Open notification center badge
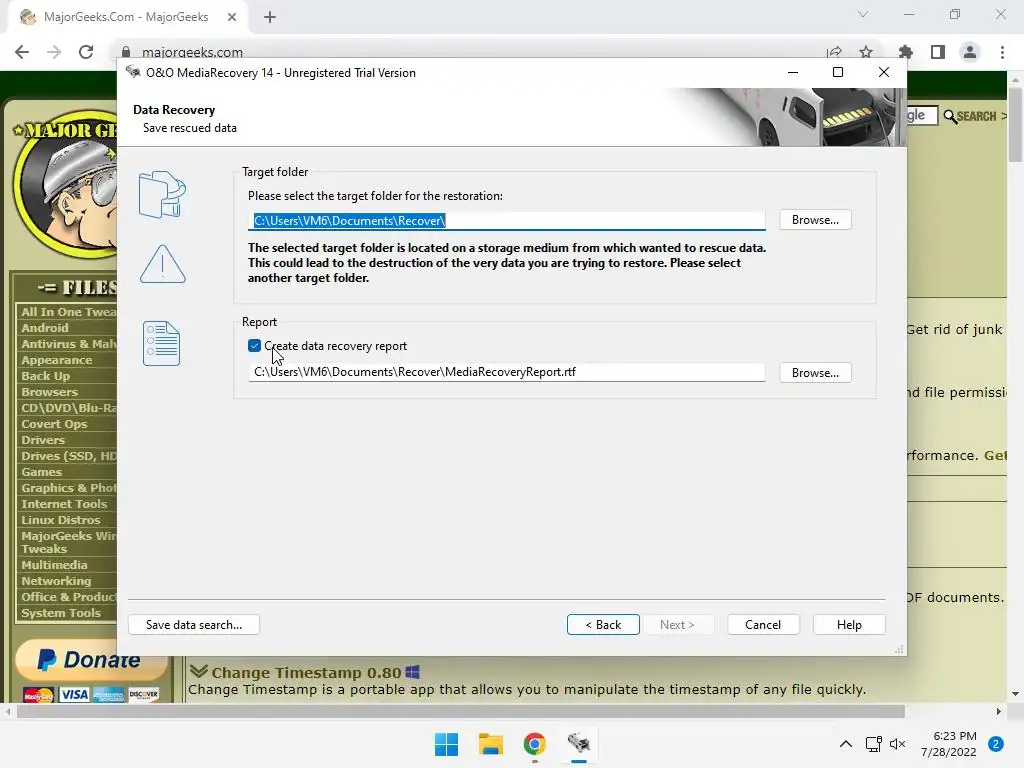Screen dimensions: 1024x768 (x=996, y=744)
